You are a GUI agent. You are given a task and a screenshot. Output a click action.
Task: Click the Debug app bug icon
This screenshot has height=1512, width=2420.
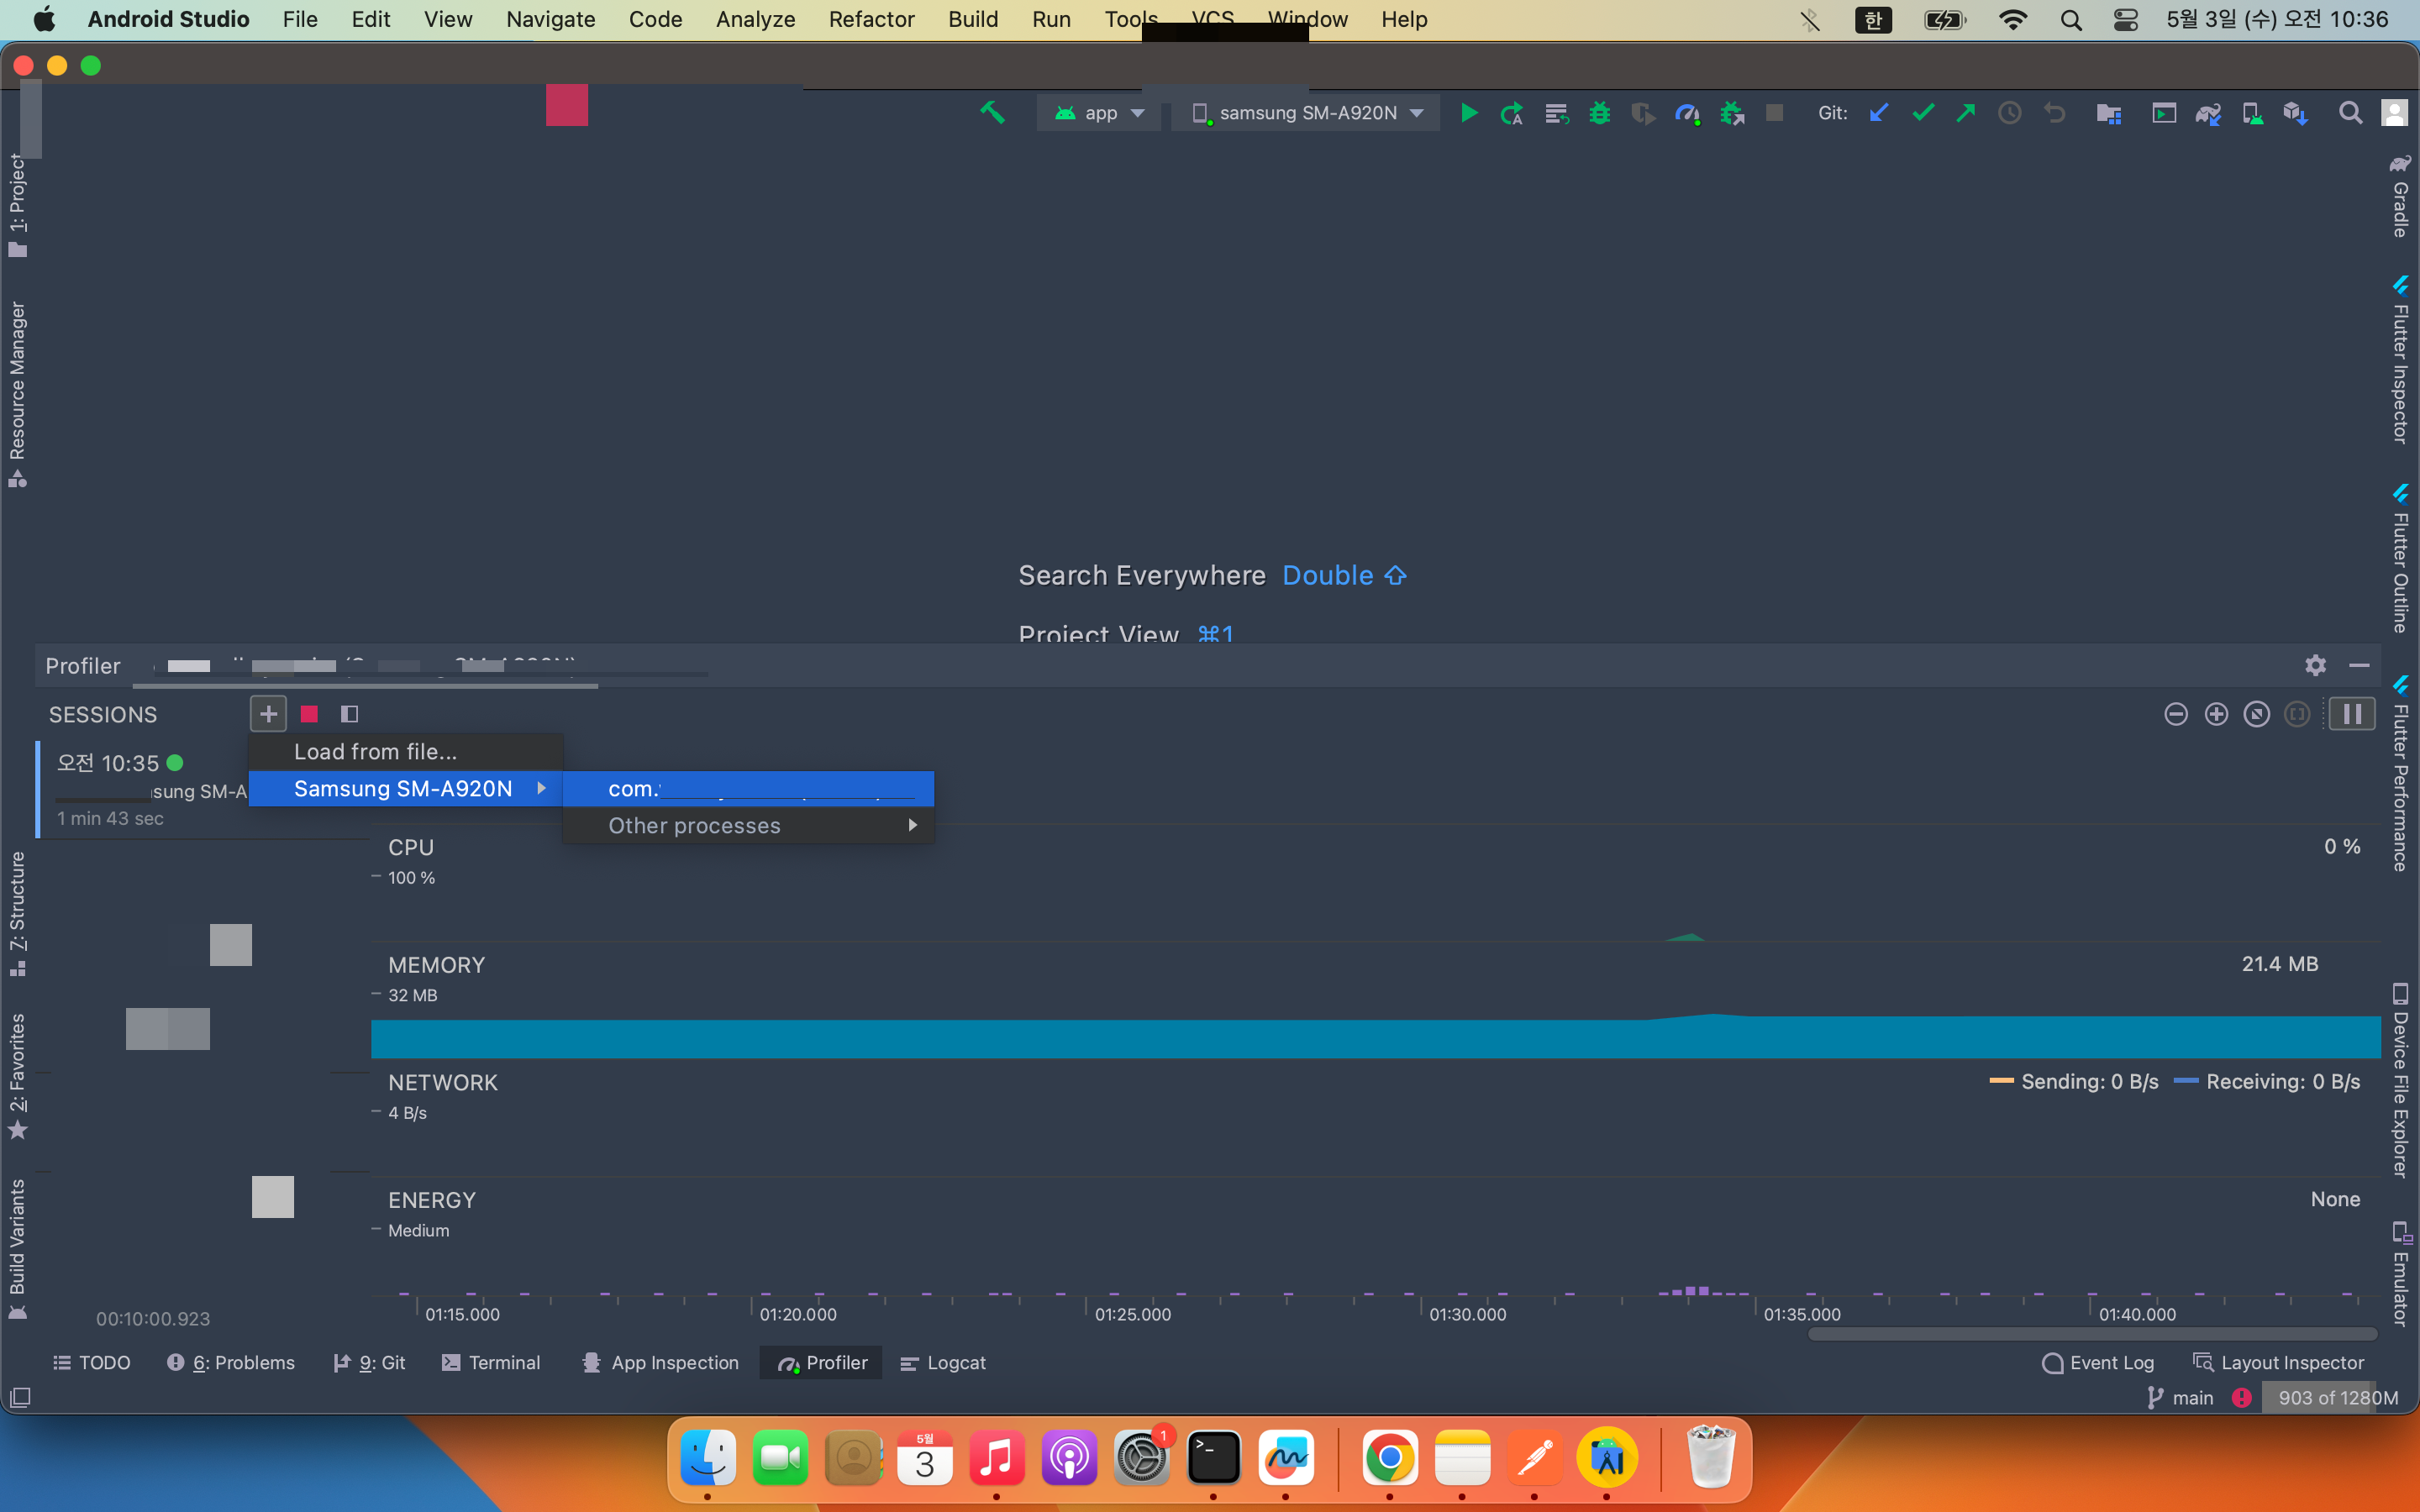pos(1599,113)
